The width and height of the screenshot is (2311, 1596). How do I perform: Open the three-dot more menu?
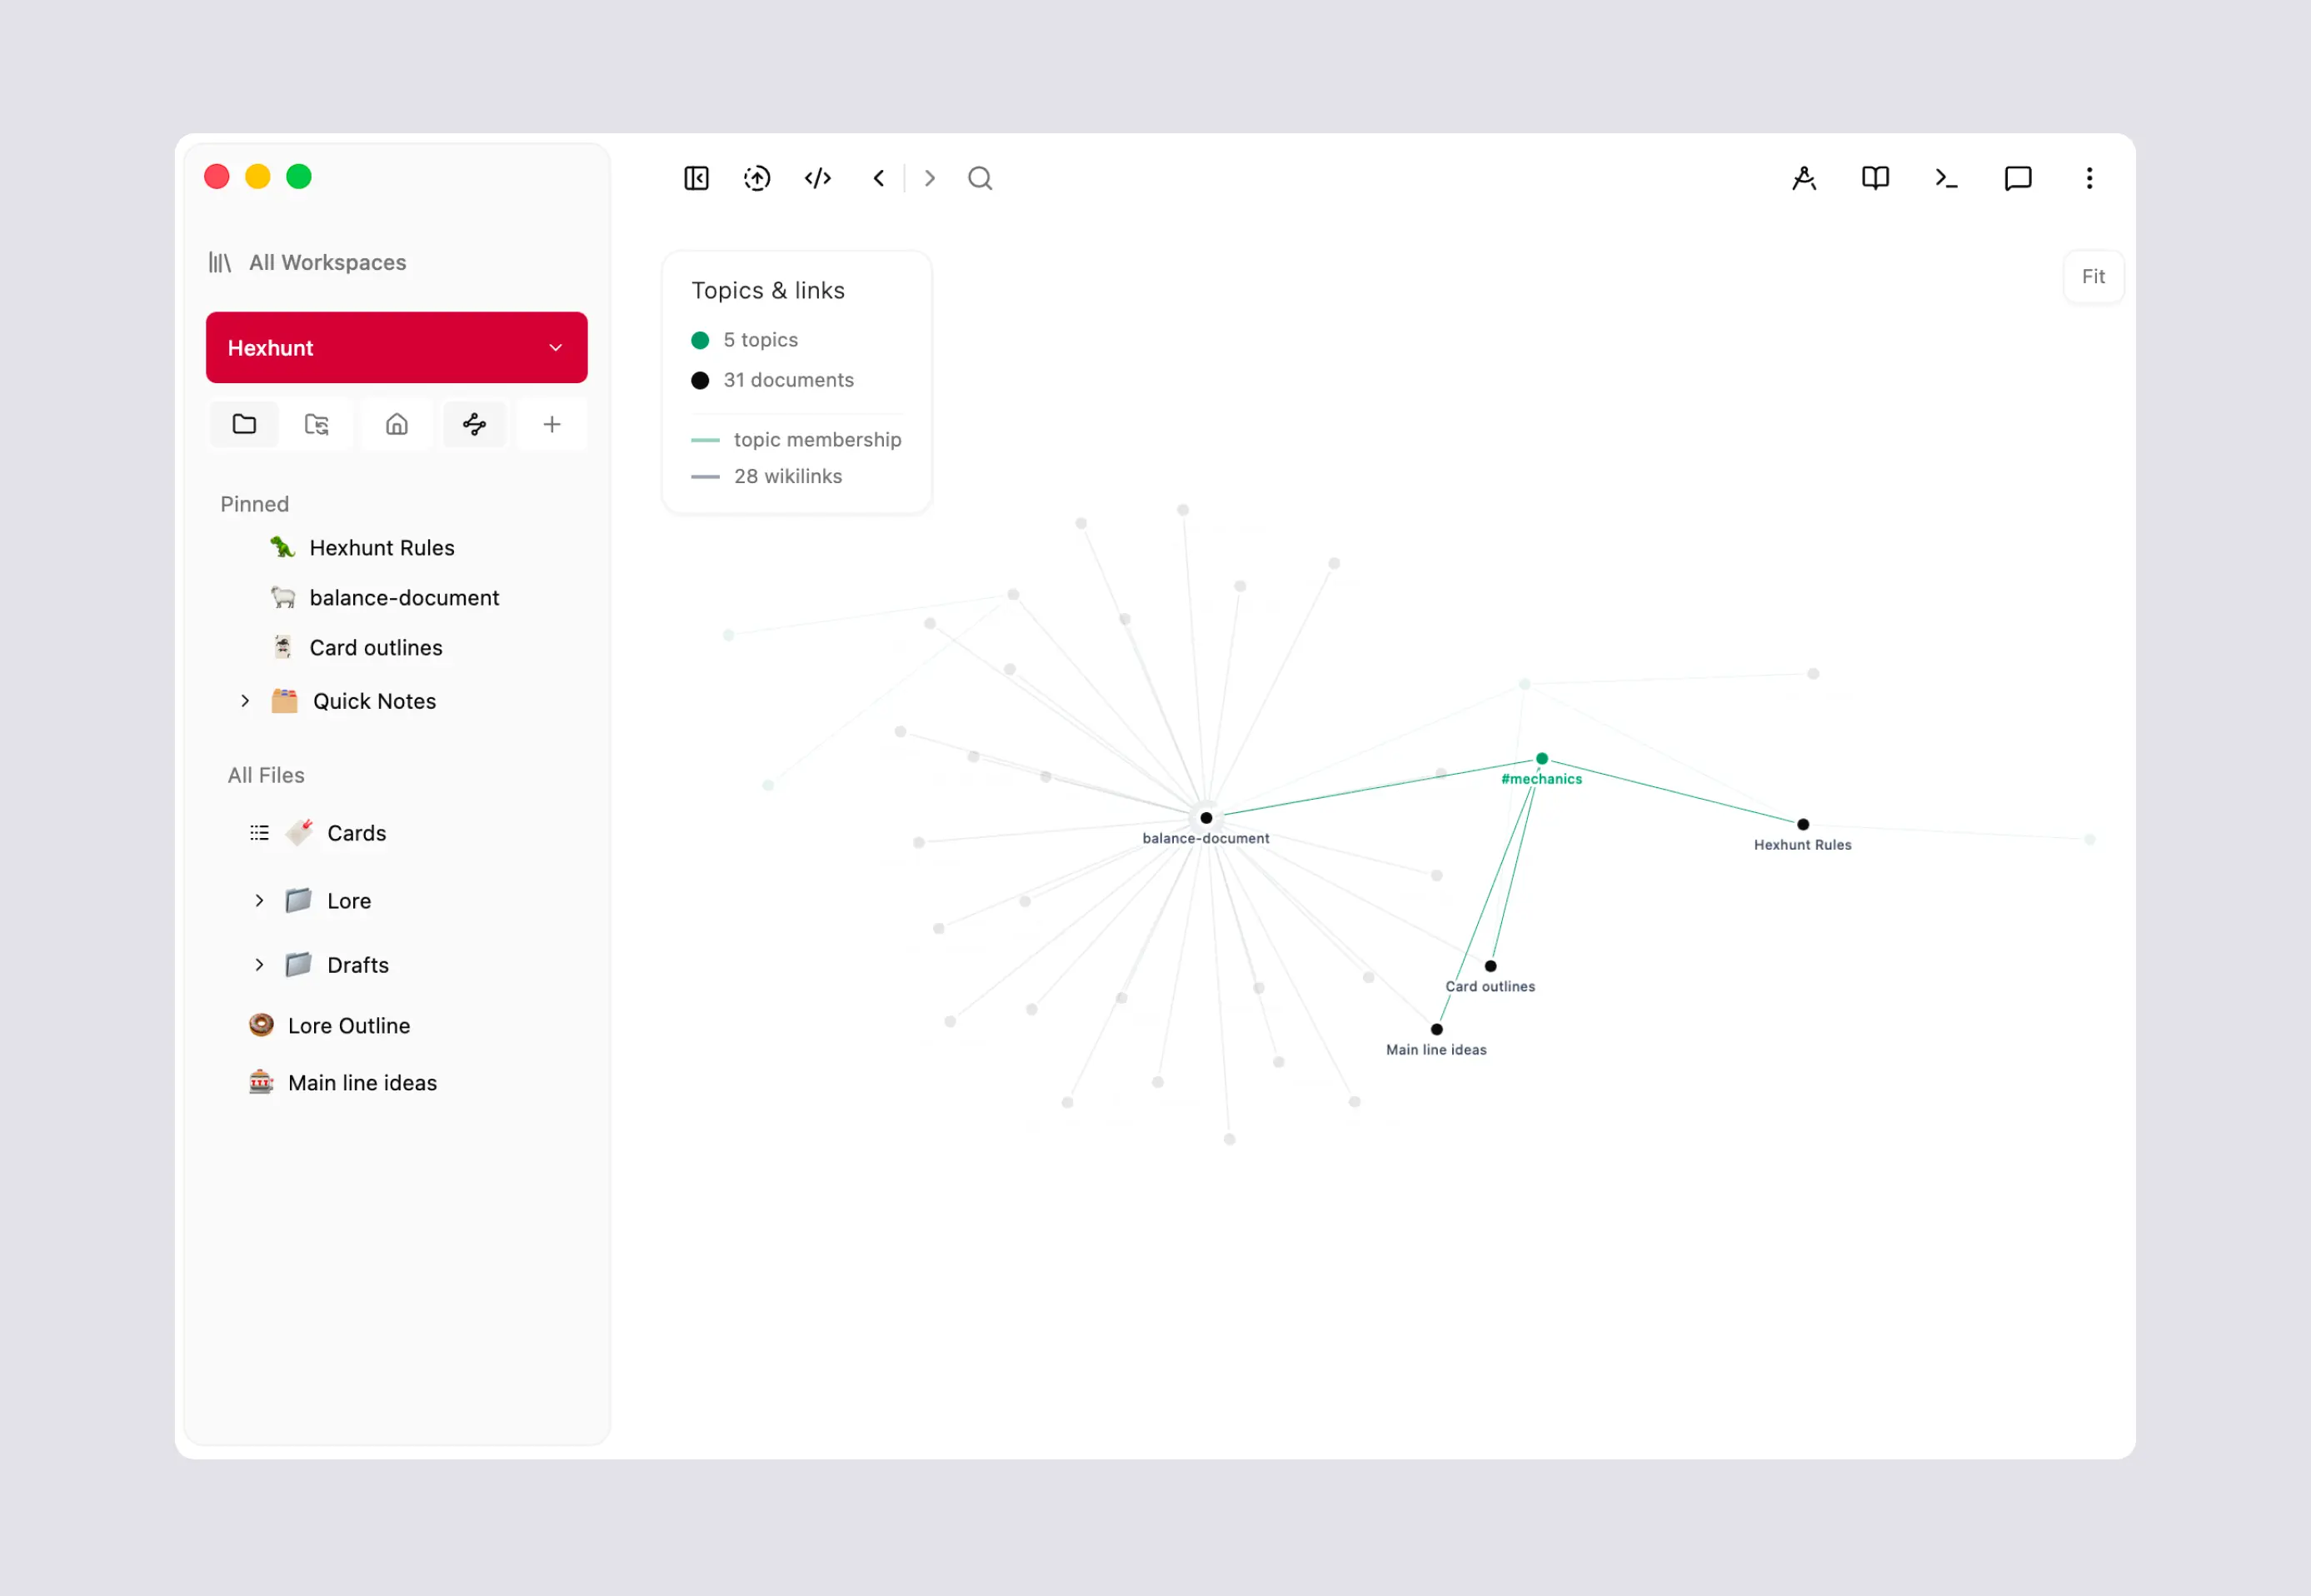[x=2089, y=178]
